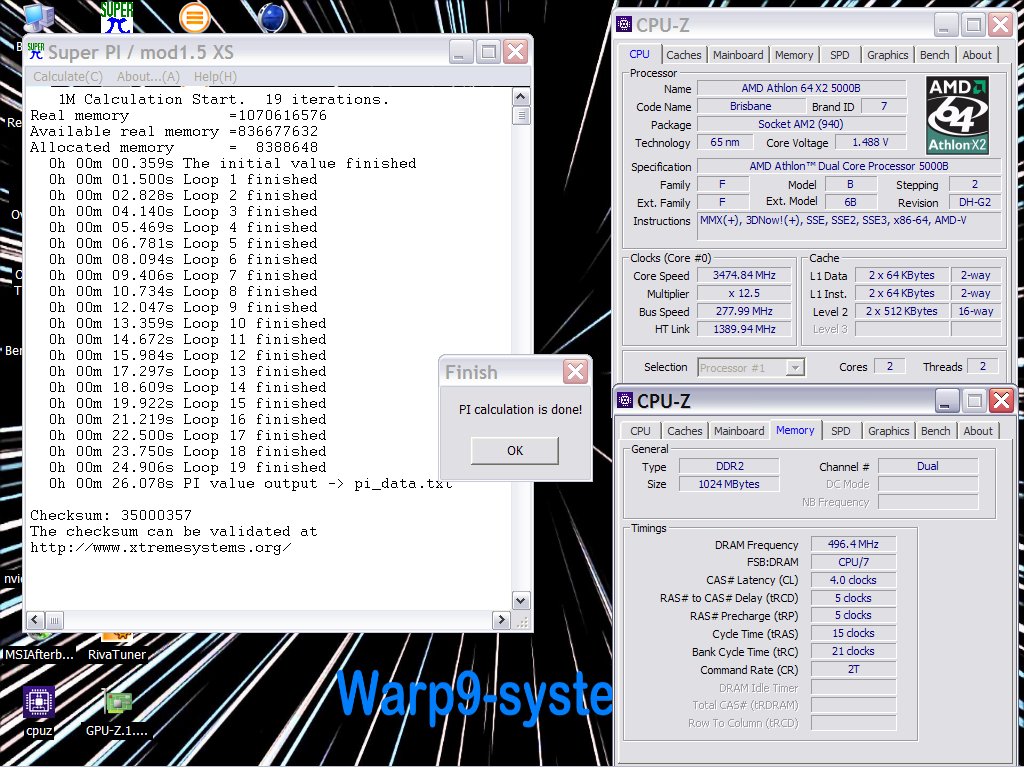Click the Core Speed 3474.84 MHz value
The height and width of the screenshot is (768, 1024).
tap(744, 276)
